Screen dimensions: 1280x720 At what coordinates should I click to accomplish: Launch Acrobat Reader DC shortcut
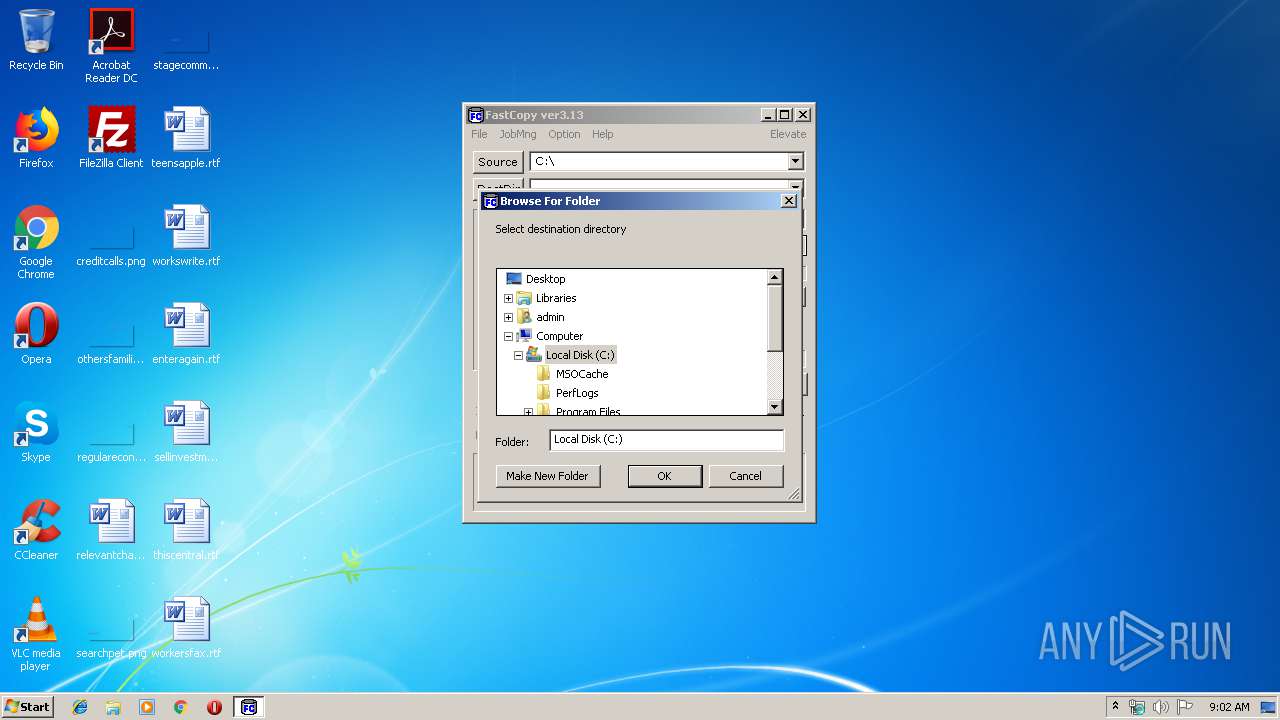click(x=111, y=46)
